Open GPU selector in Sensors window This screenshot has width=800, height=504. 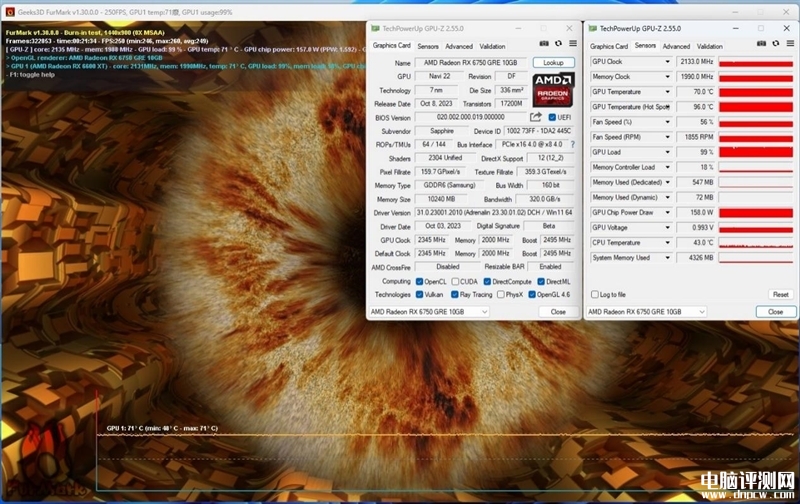coord(646,312)
